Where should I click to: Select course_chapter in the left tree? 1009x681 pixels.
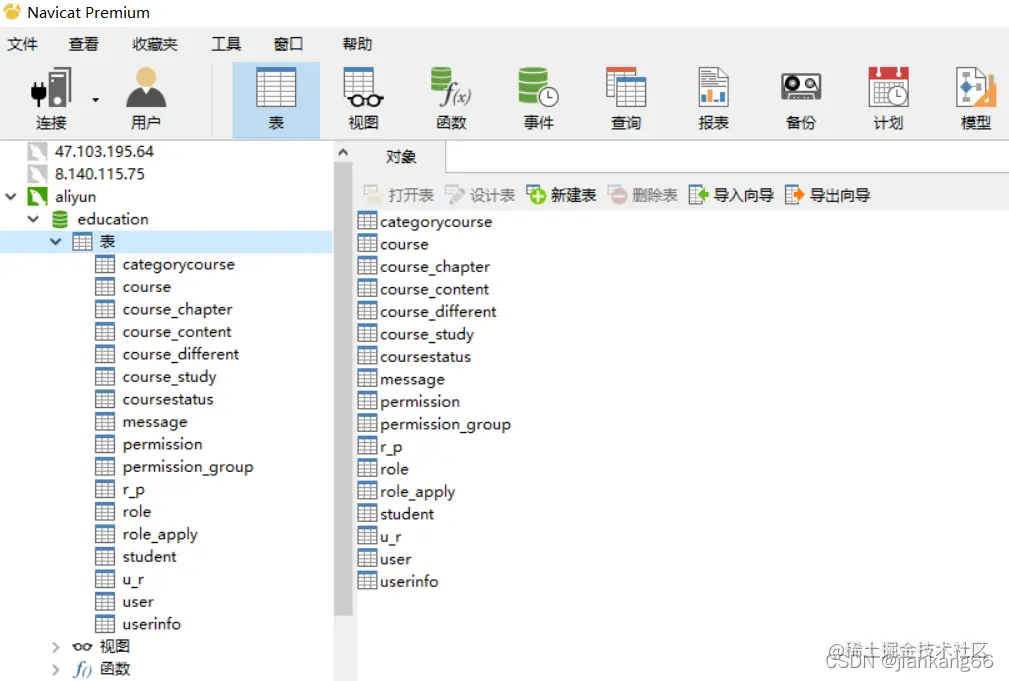click(177, 310)
